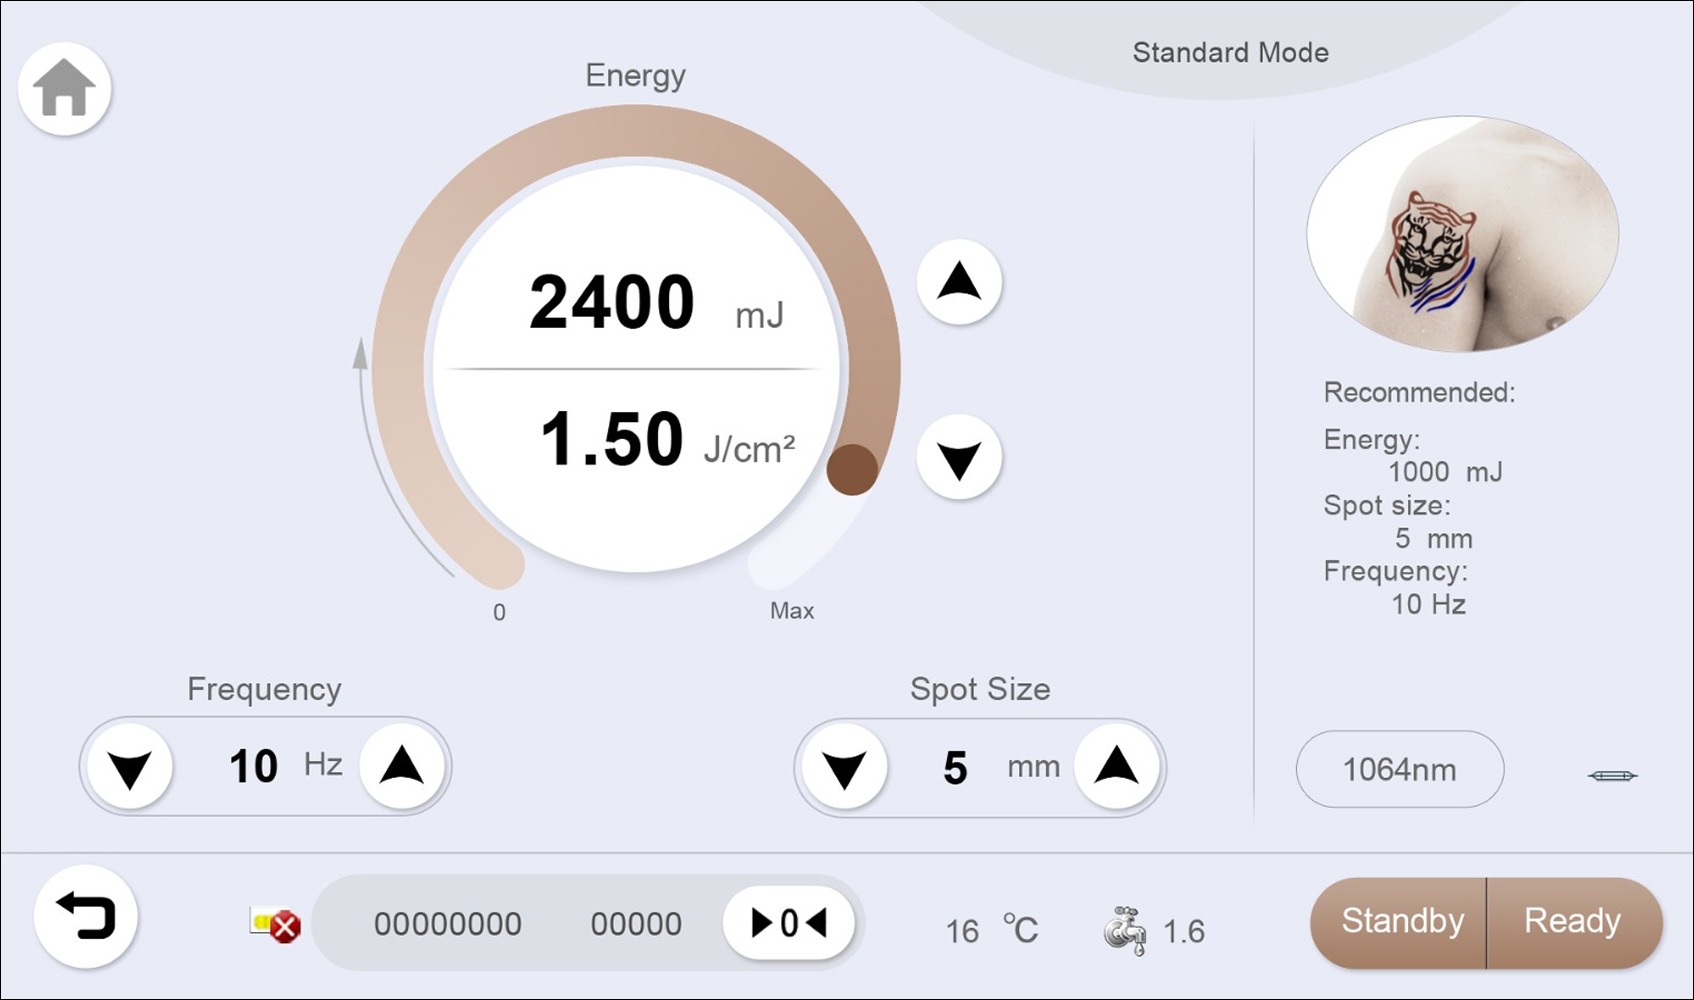Increase the spot size
This screenshot has height=1000, width=1694.
[x=1117, y=768]
